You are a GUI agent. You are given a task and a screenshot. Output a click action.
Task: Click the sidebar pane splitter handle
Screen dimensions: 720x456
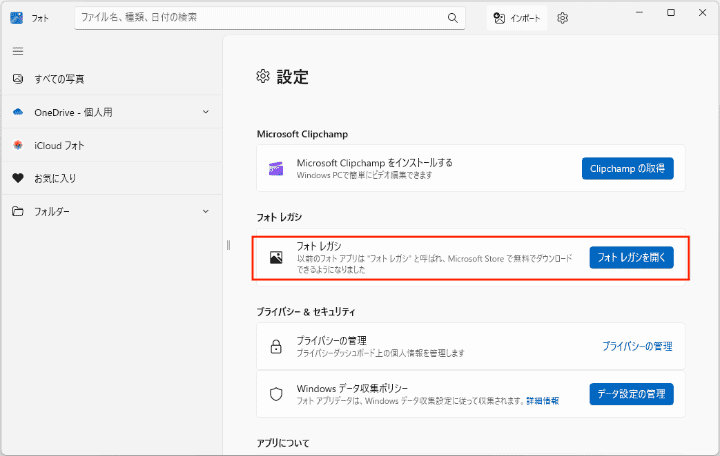coord(228,245)
